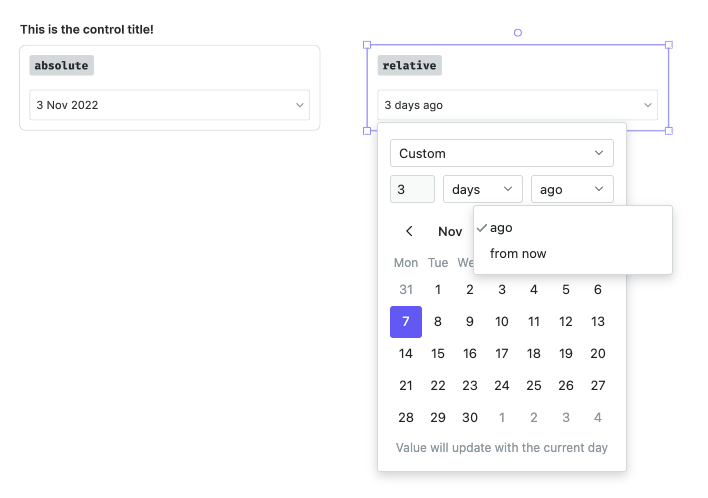The height and width of the screenshot is (498, 708).
Task: Open the 'days' unit dropdown
Action: 483,189
